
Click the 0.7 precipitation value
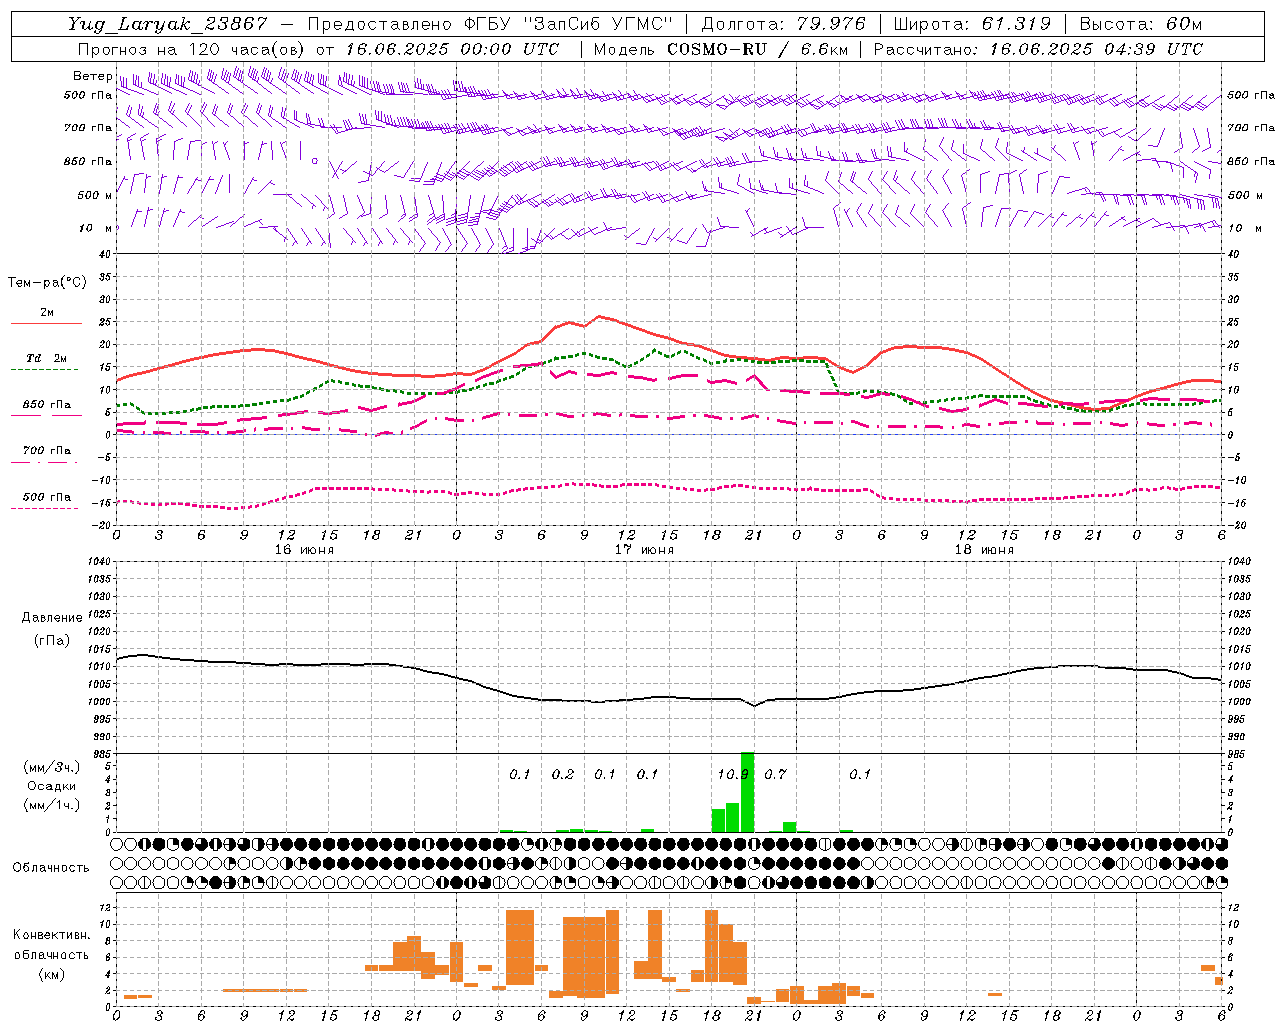coord(775,774)
